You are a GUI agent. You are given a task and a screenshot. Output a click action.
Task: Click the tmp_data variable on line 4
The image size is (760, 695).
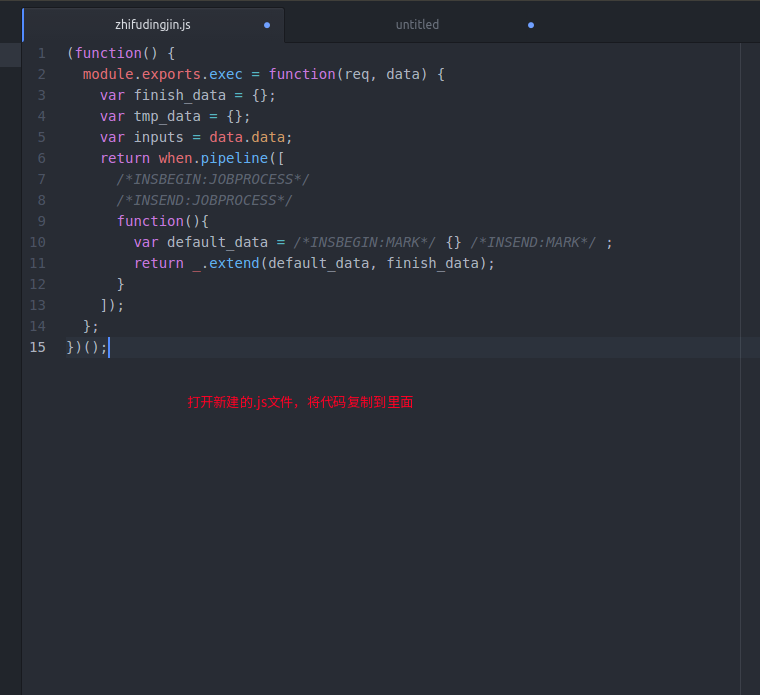click(167, 116)
